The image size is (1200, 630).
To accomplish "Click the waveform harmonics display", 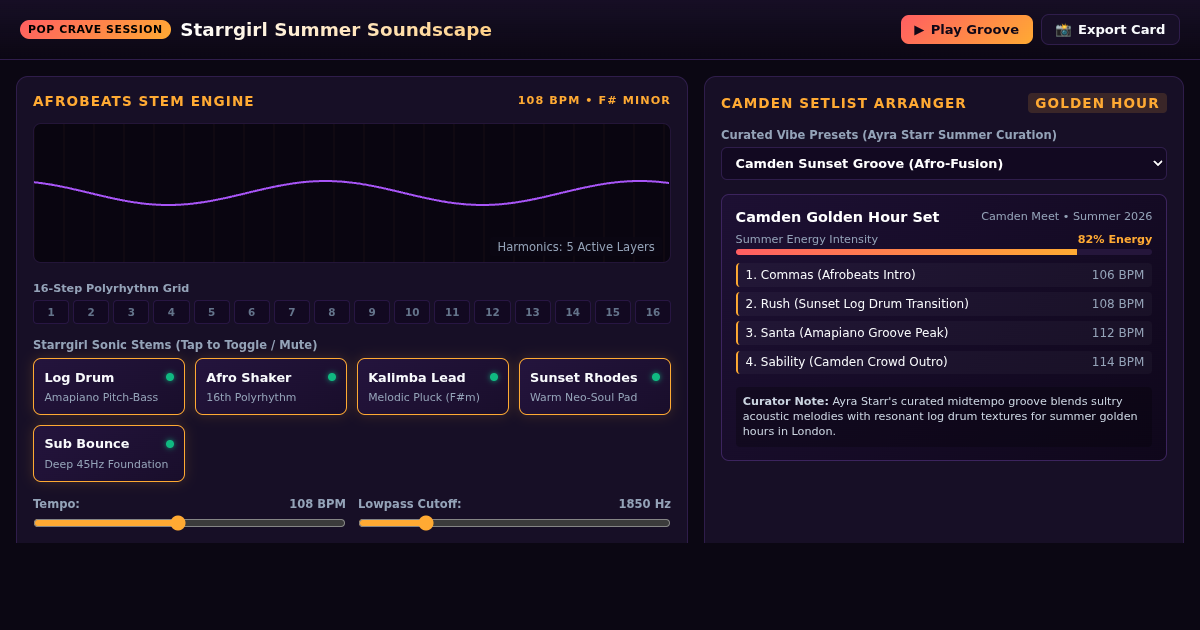I will click(x=352, y=193).
